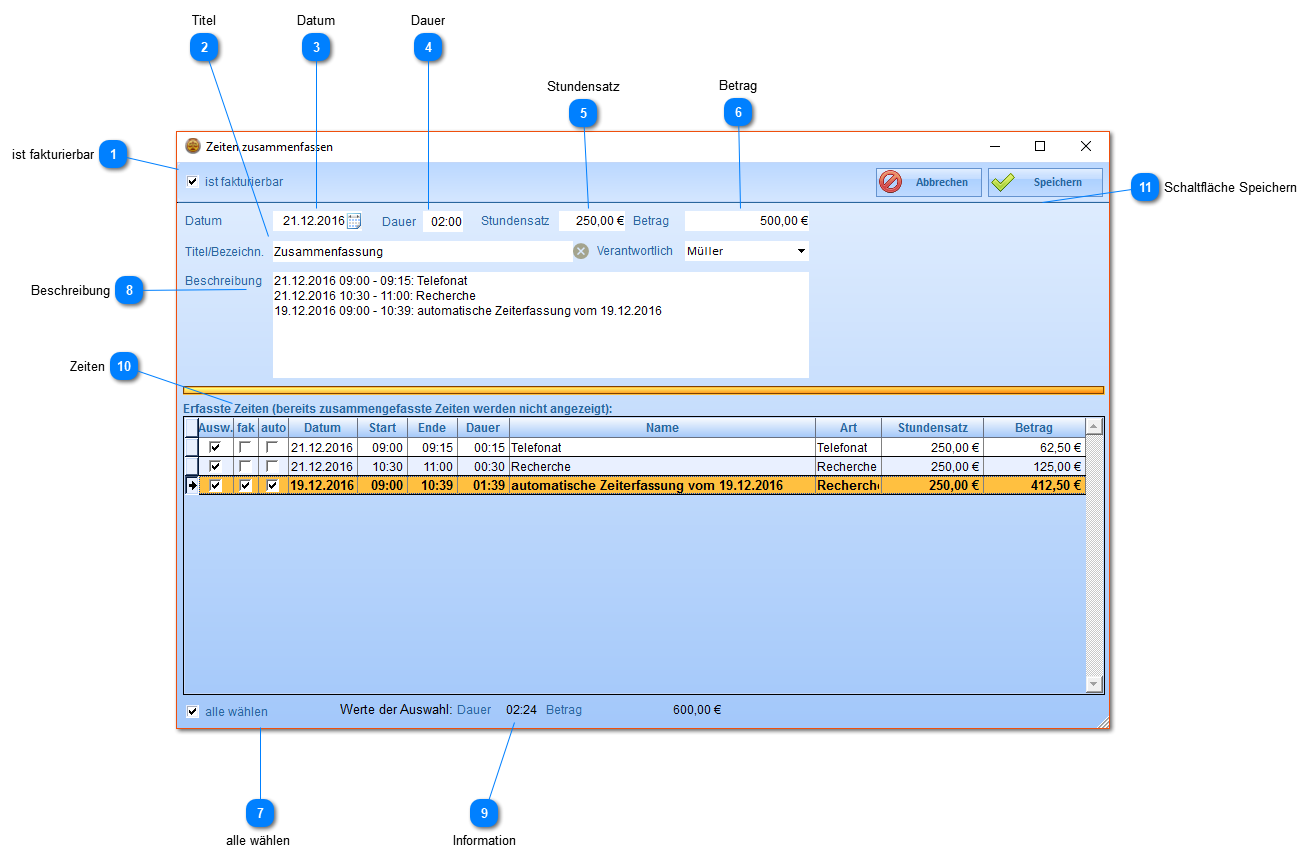This screenshot has height=864, width=1313.
Task: Click the Stundensatz column header in the table
Action: tap(932, 428)
